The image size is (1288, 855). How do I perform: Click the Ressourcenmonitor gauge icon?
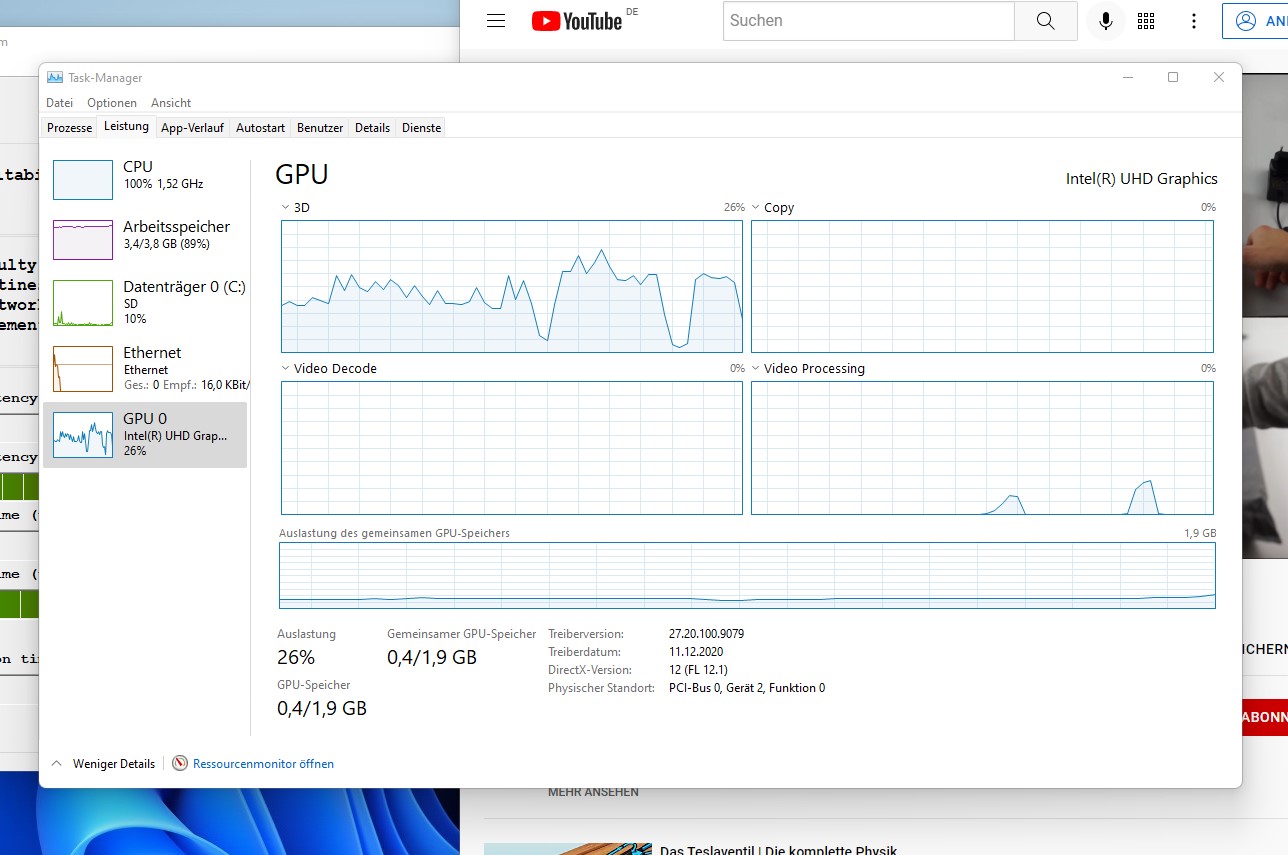coord(180,763)
